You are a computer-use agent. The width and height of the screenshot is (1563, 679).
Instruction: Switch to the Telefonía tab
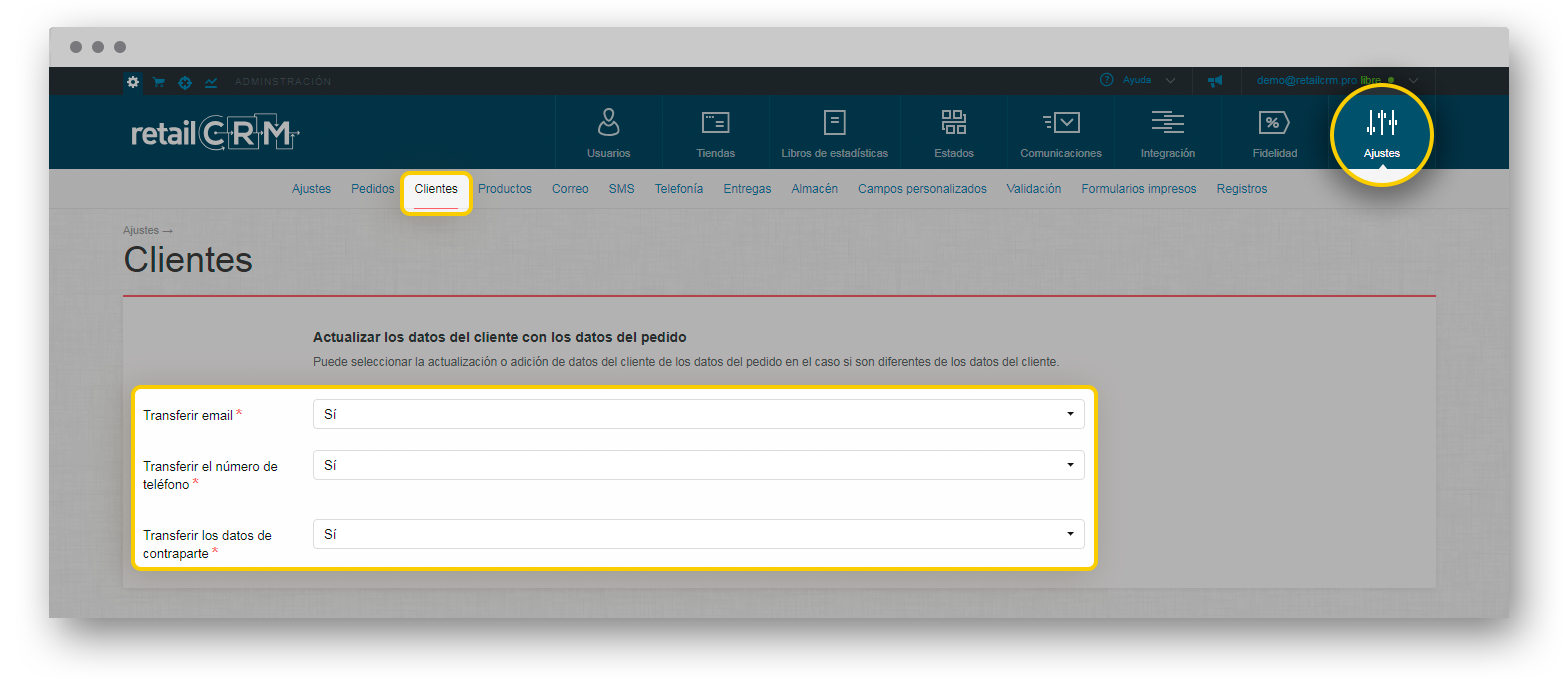pyautogui.click(x=679, y=189)
